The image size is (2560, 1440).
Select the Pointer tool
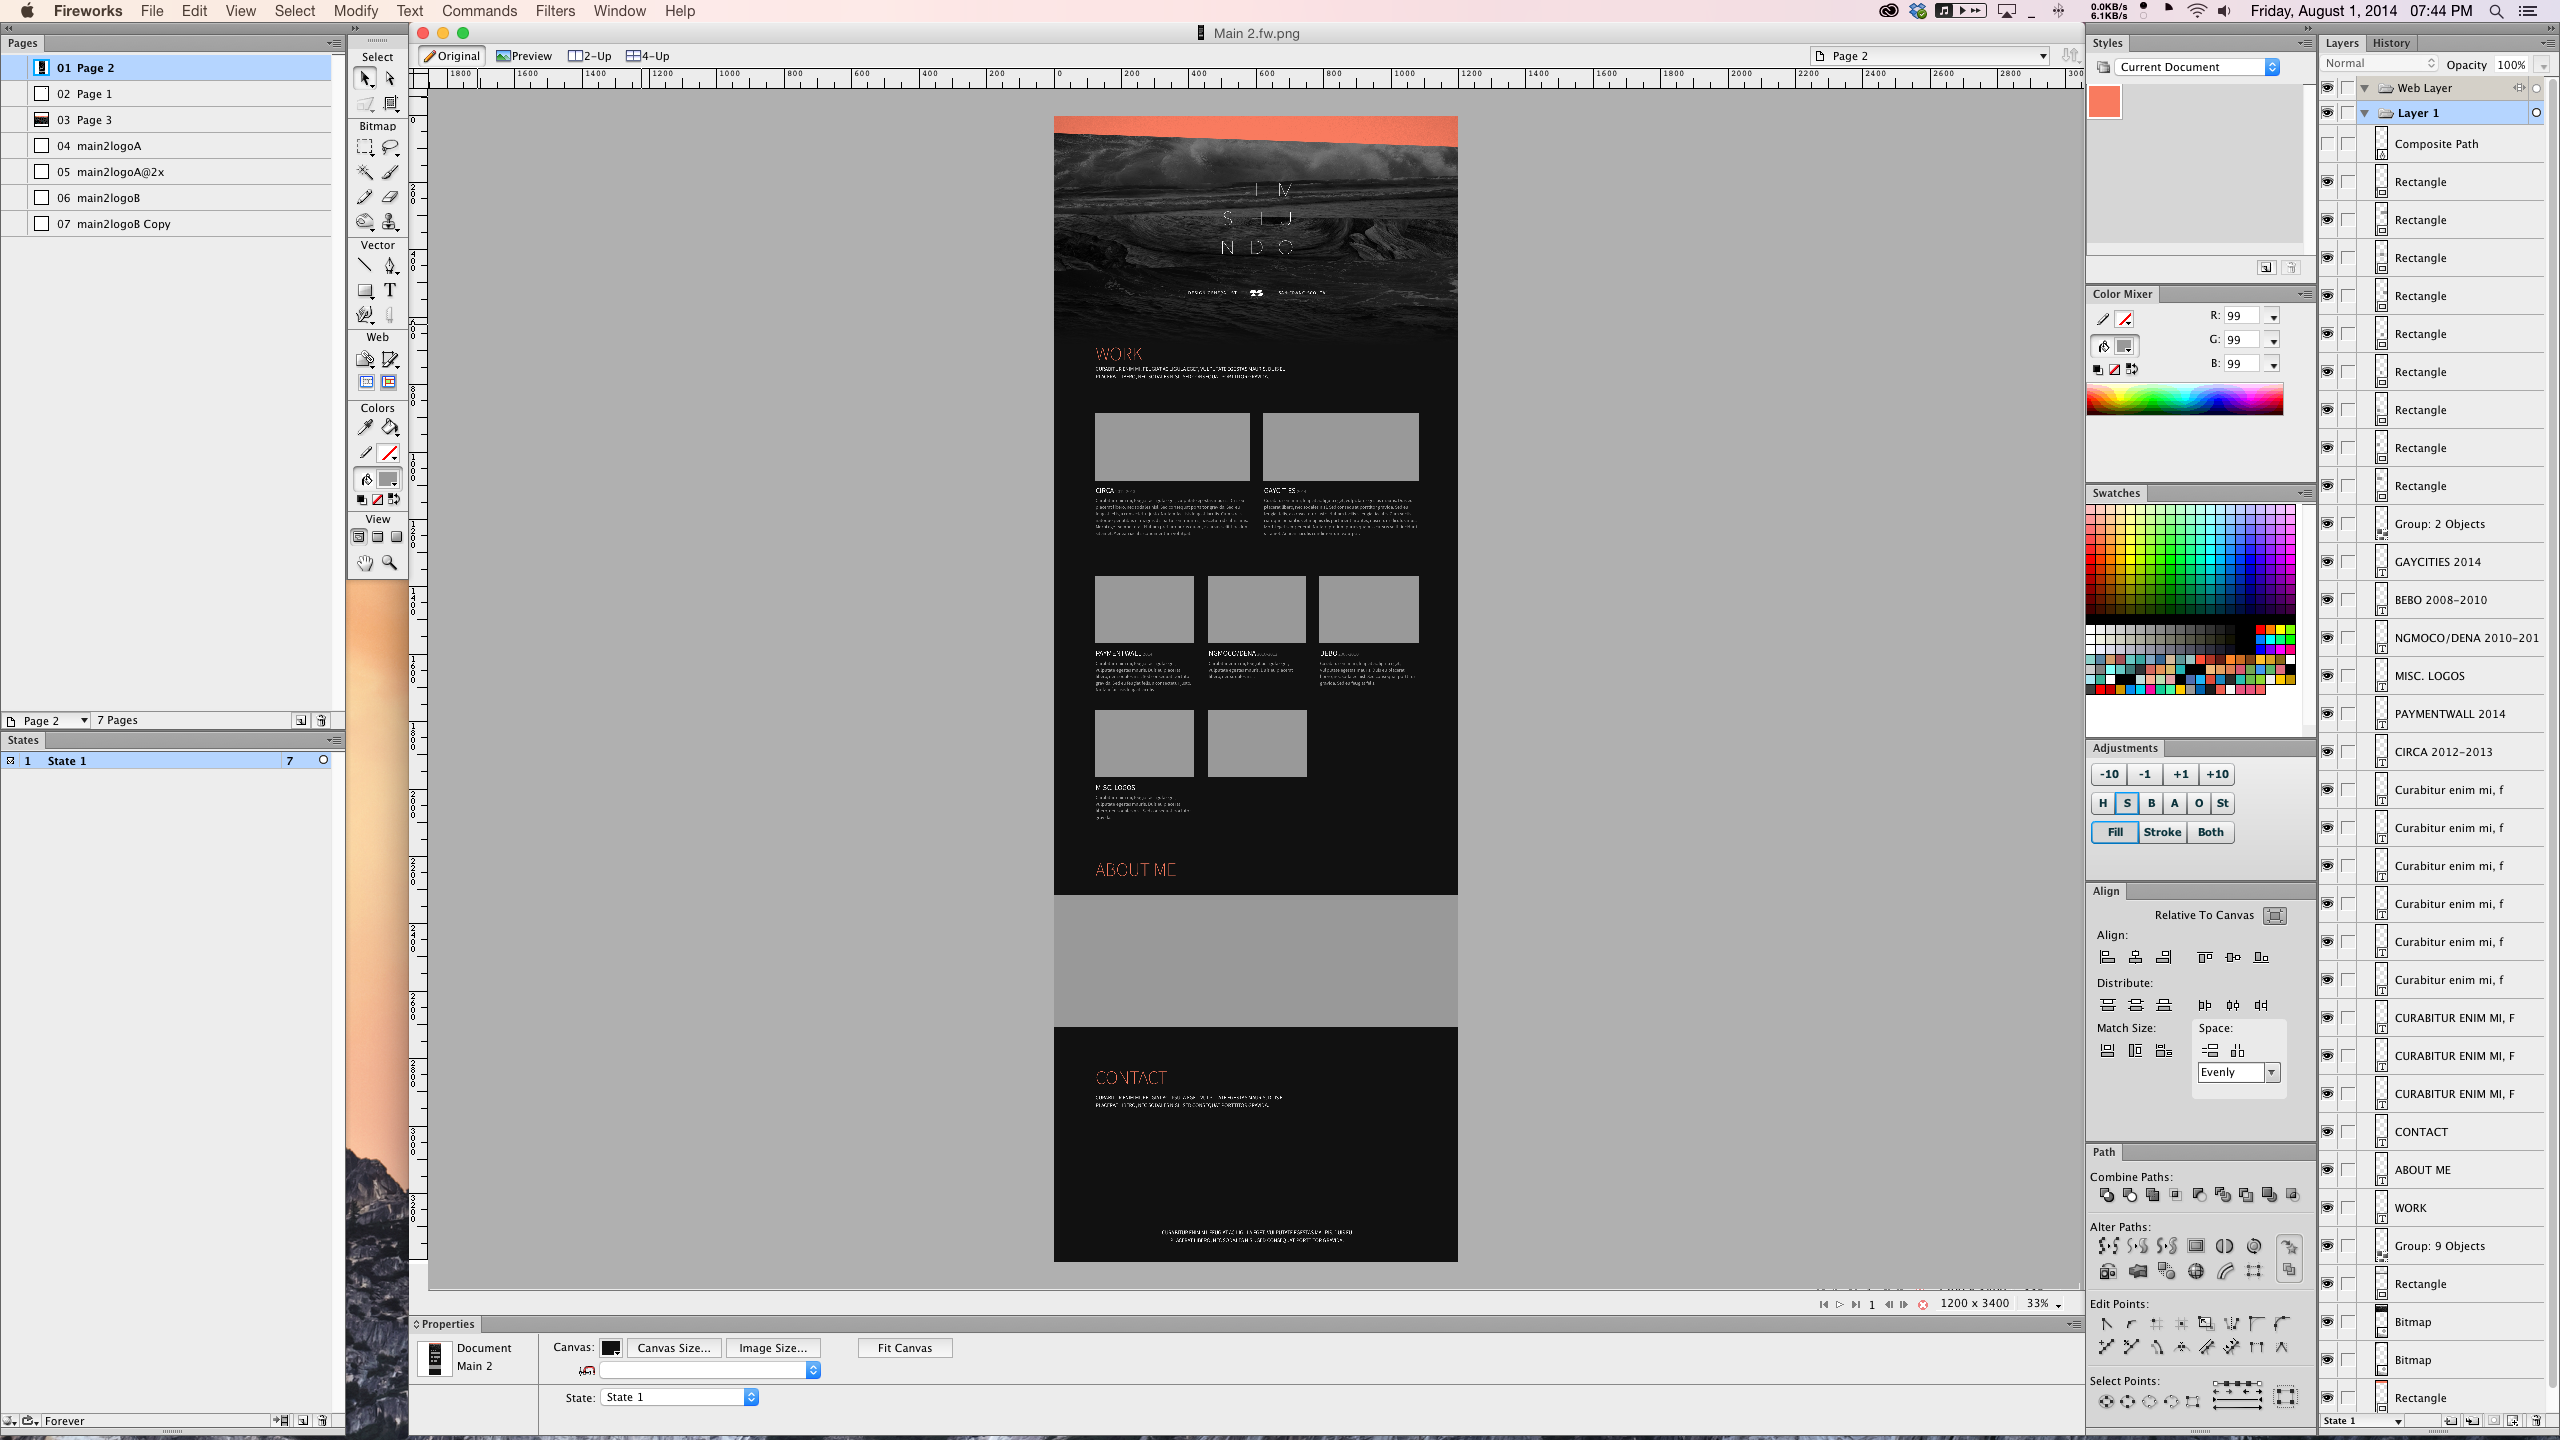point(365,78)
